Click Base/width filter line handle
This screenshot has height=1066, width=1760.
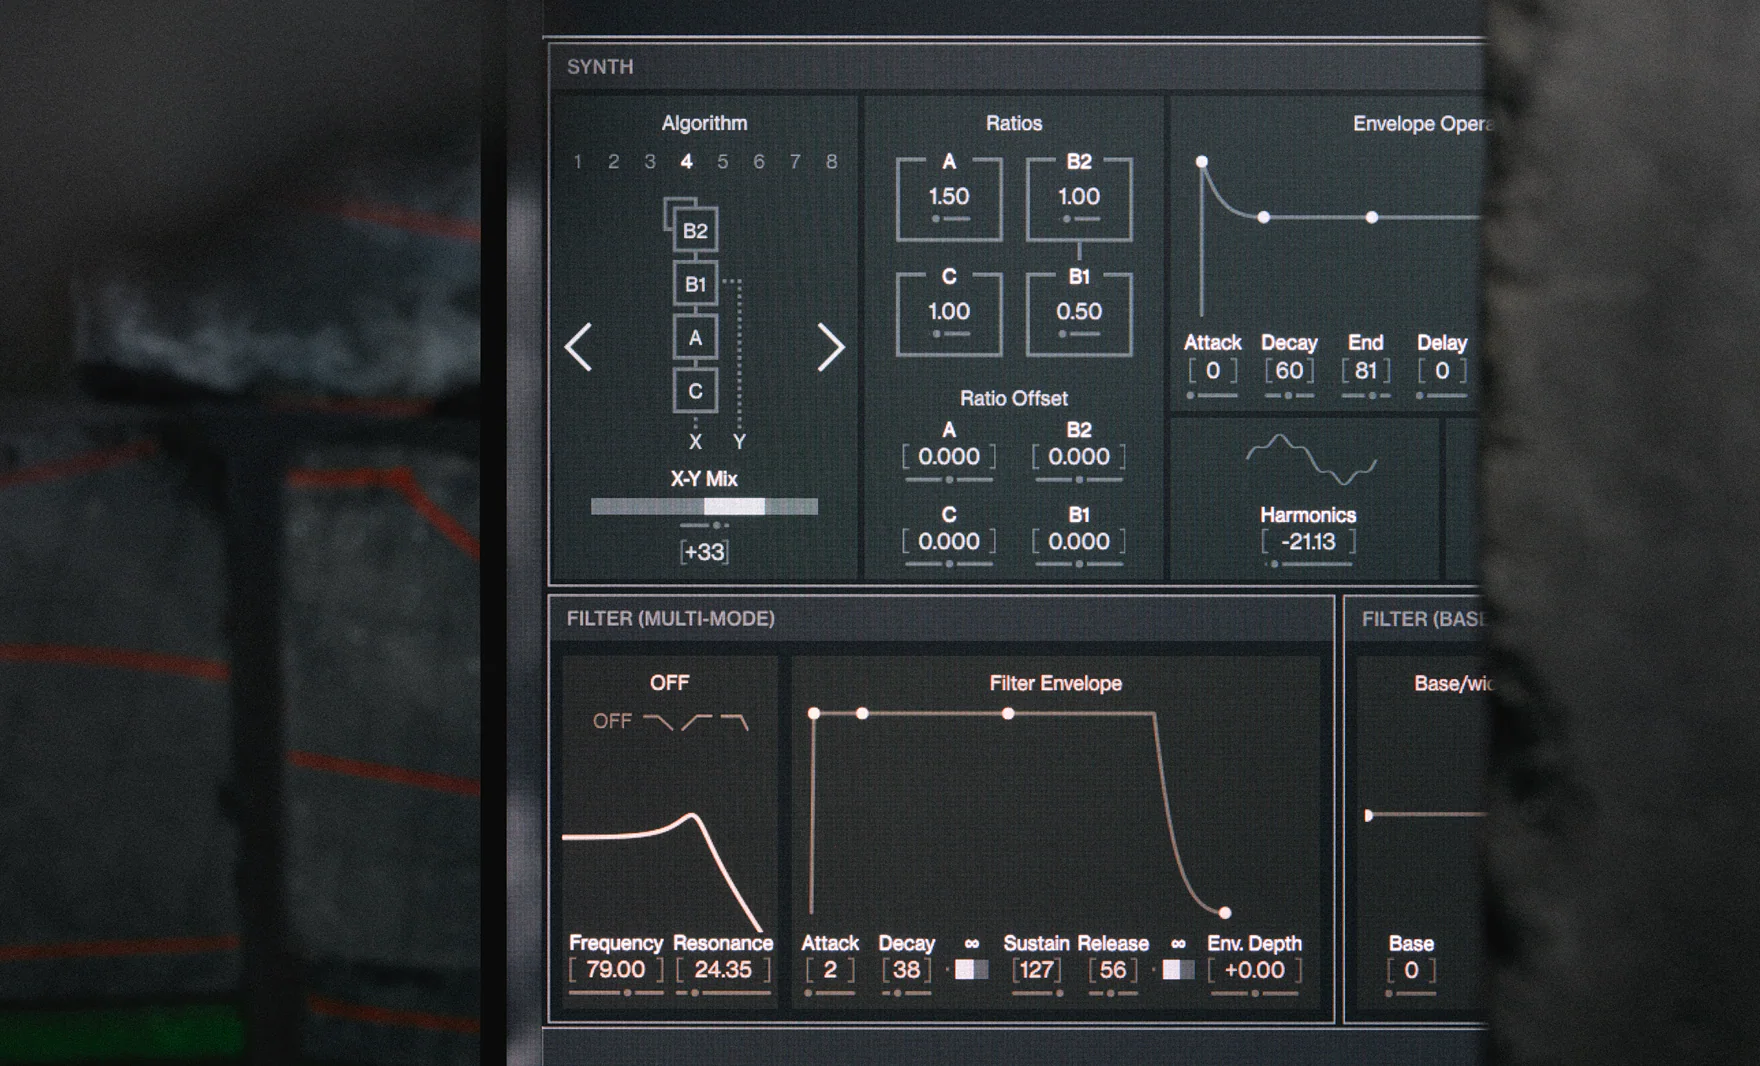tap(1369, 815)
